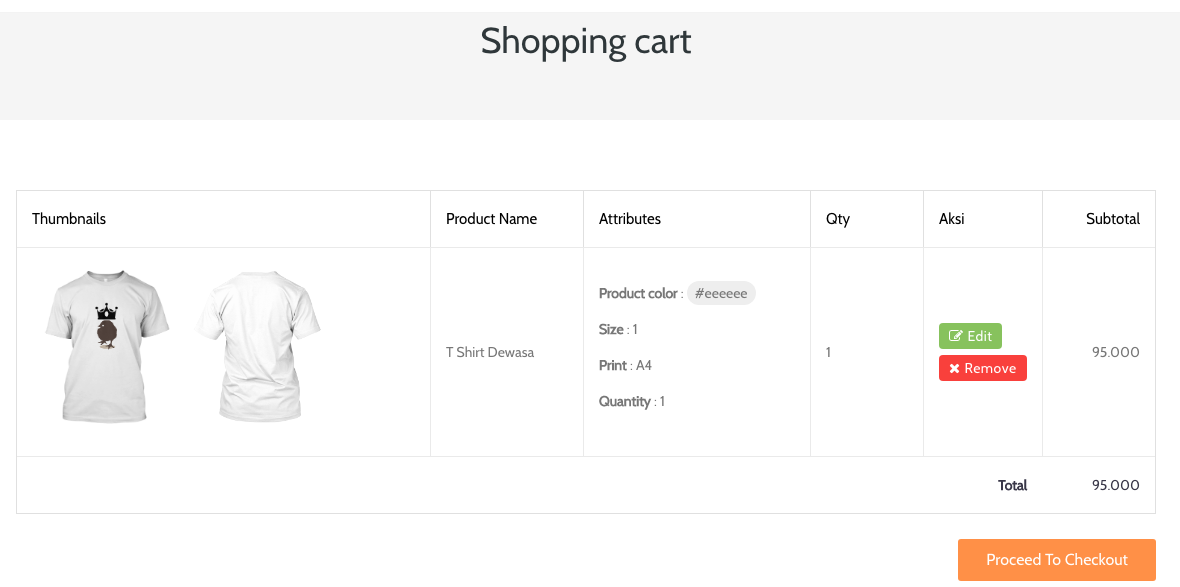
Task: Click the 95.000 amount in Total row
Action: (x=1115, y=485)
